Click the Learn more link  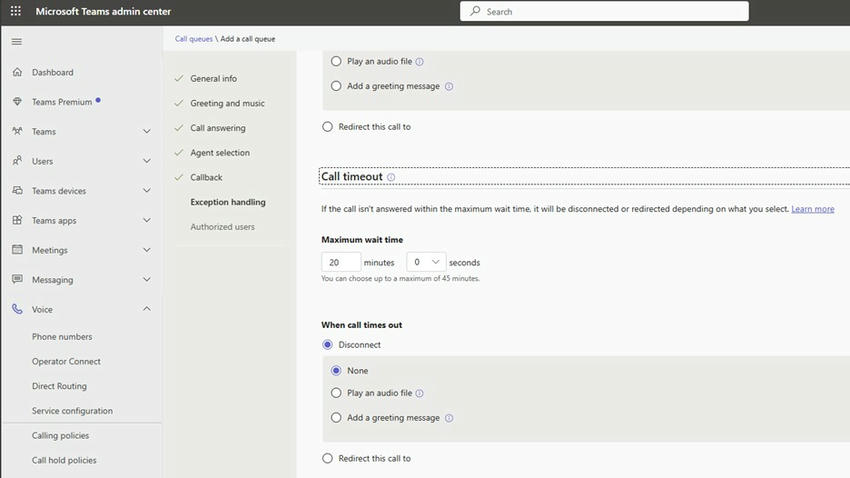pyautogui.click(x=812, y=209)
